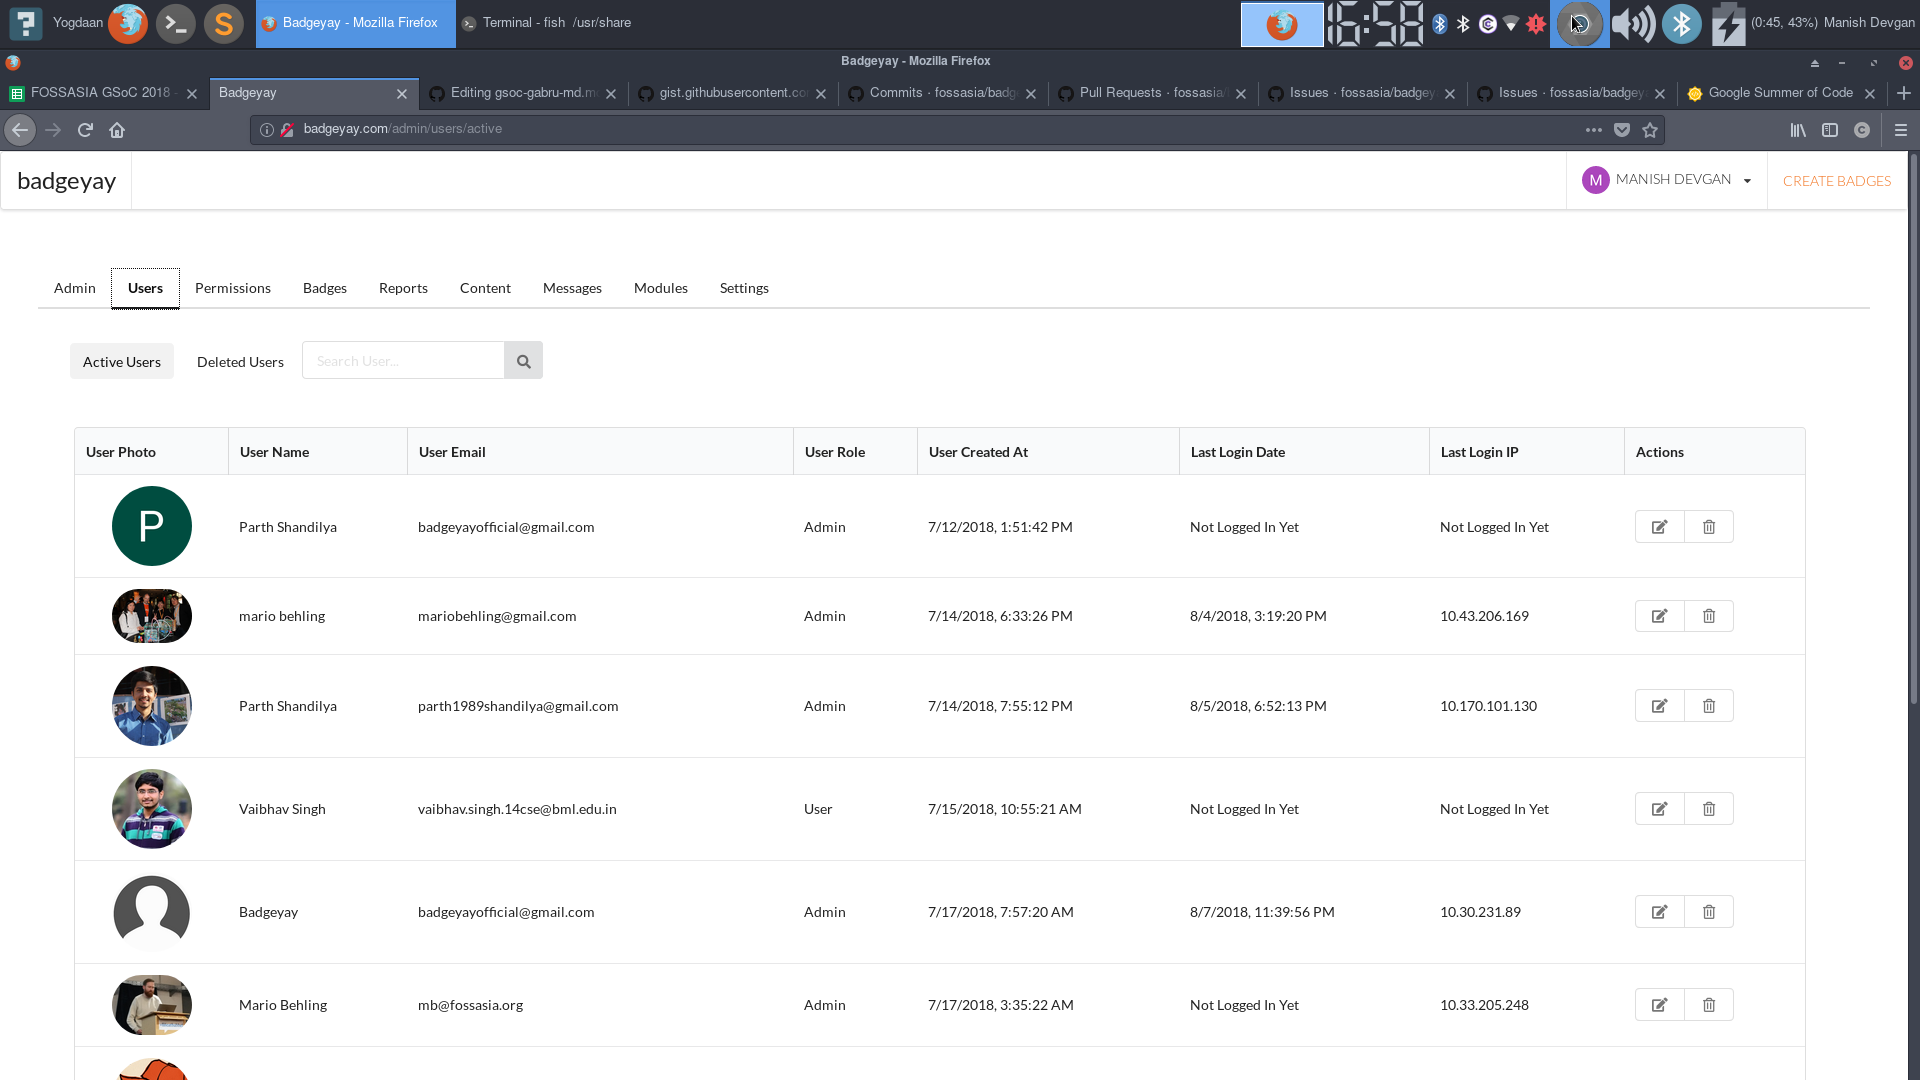Delete user Vaibhav Singh

[1709, 809]
